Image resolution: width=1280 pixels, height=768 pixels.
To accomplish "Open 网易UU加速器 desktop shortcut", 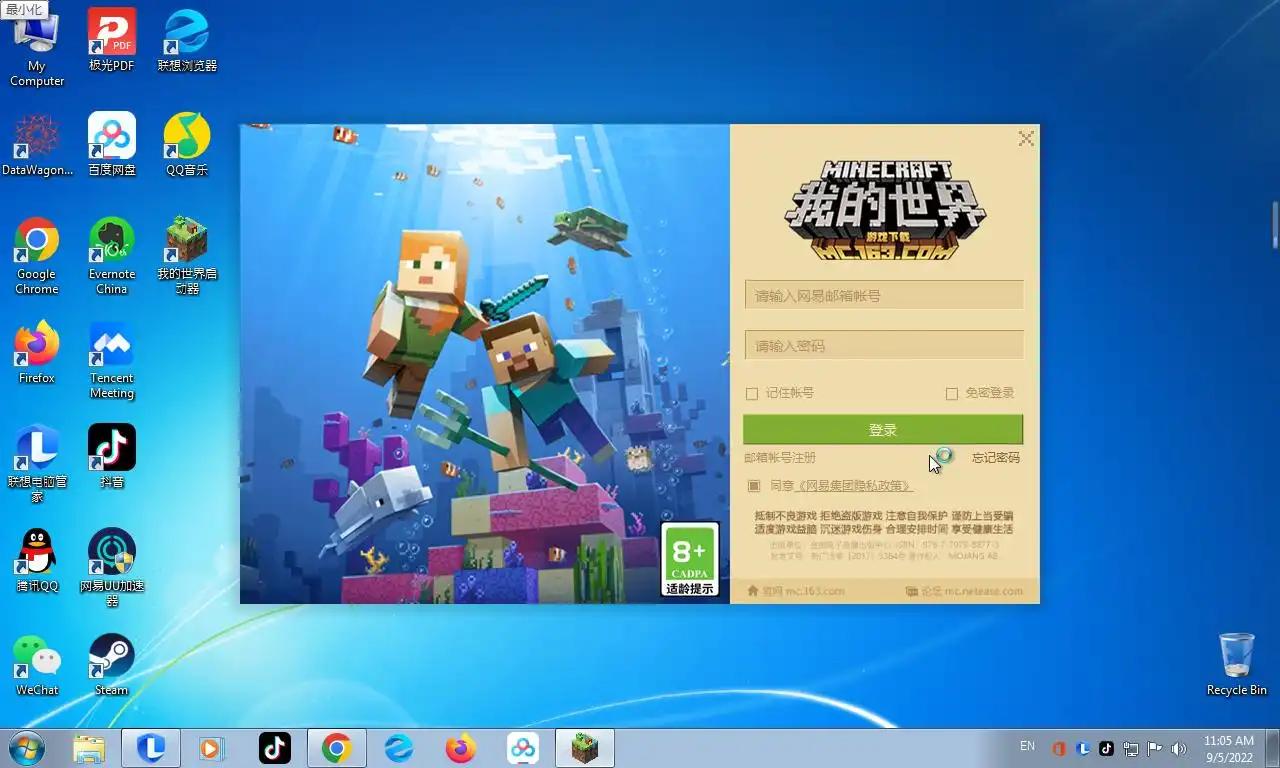I will pos(112,568).
